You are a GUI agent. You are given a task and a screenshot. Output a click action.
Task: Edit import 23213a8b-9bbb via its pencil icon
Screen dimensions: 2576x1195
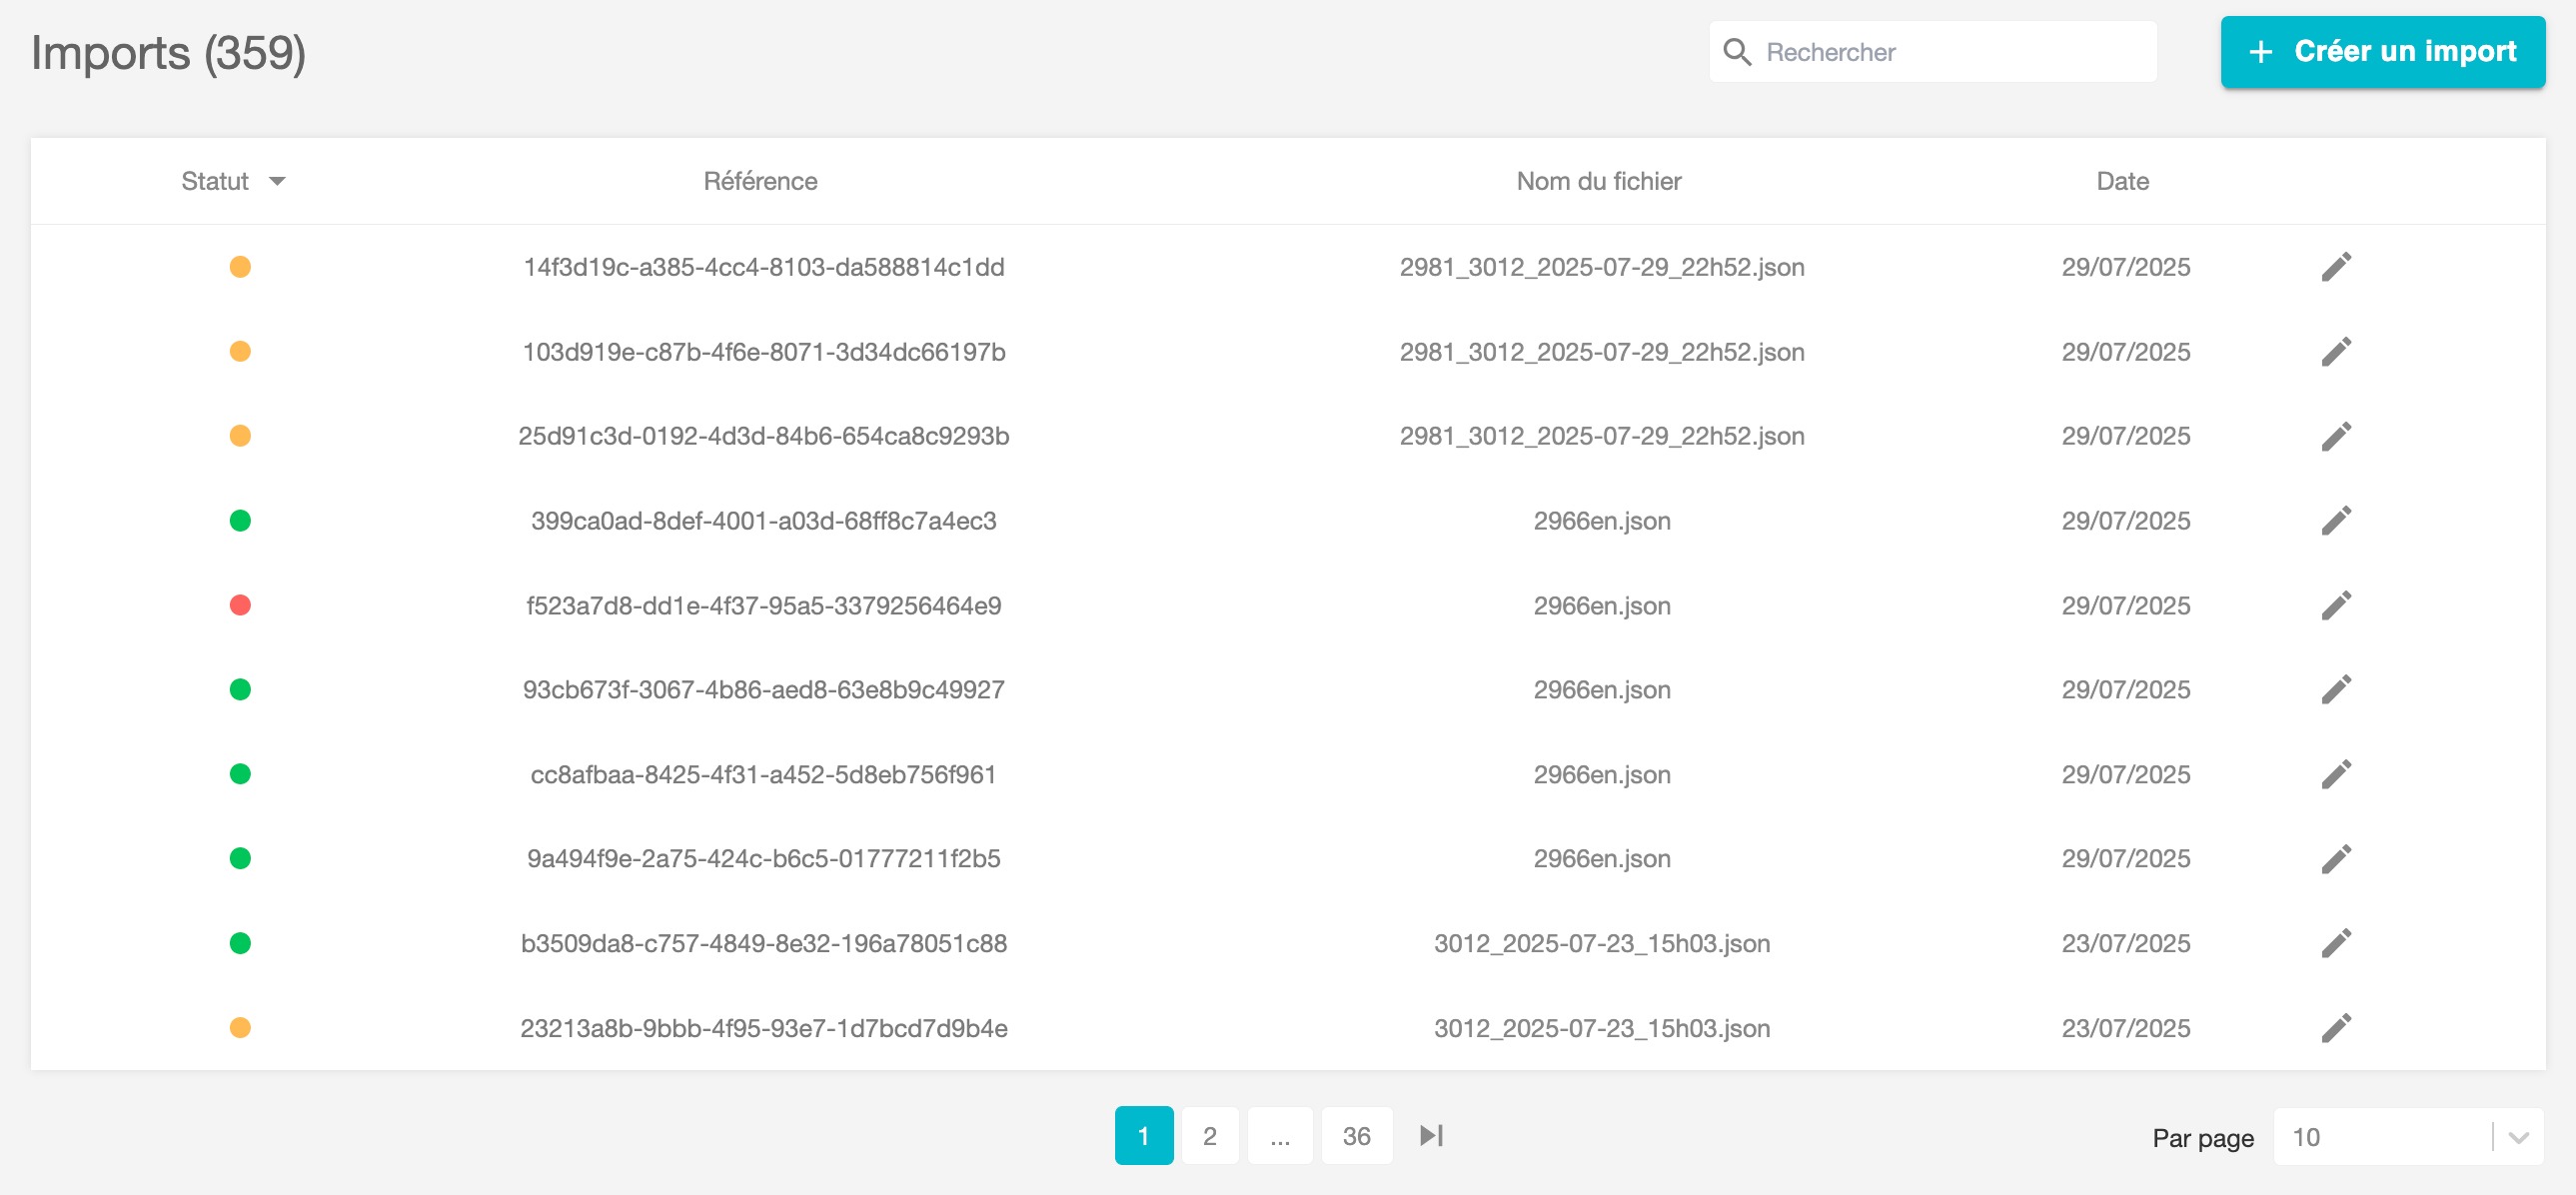coord(2335,1028)
